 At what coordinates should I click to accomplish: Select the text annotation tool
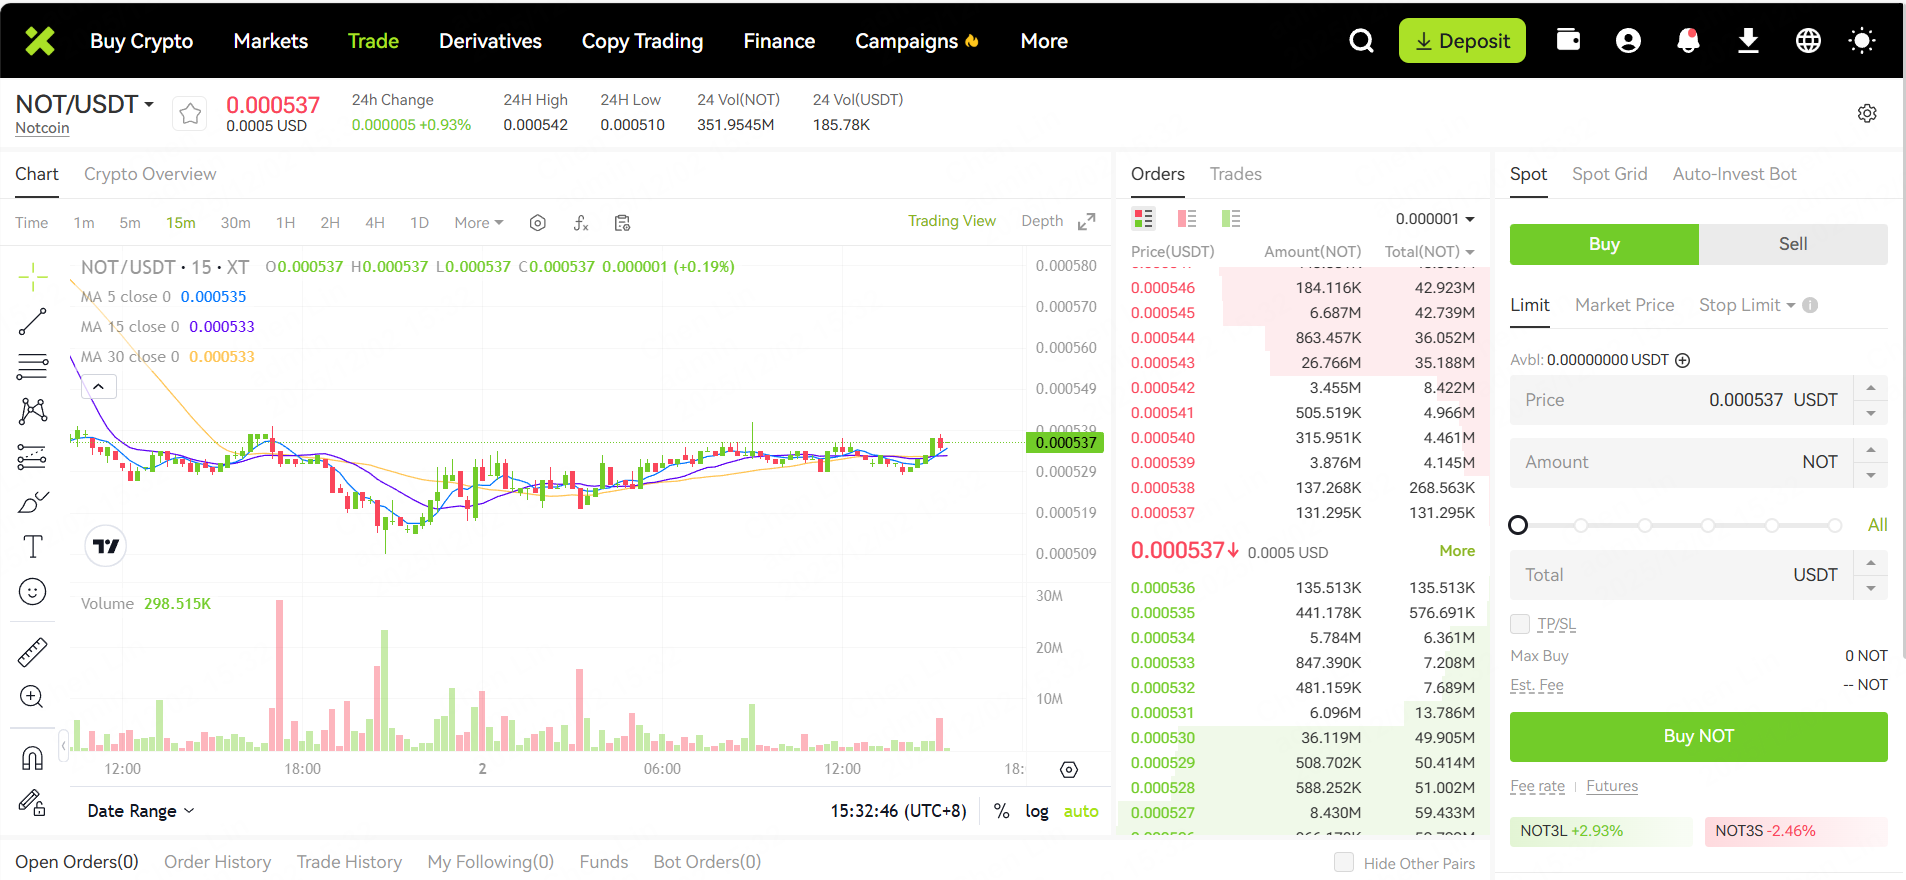click(x=32, y=546)
